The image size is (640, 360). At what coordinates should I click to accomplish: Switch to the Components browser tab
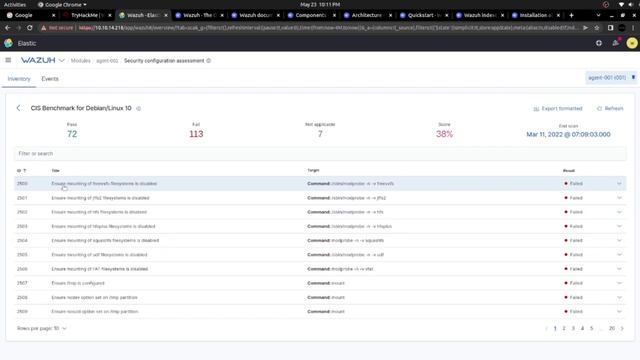tap(311, 15)
